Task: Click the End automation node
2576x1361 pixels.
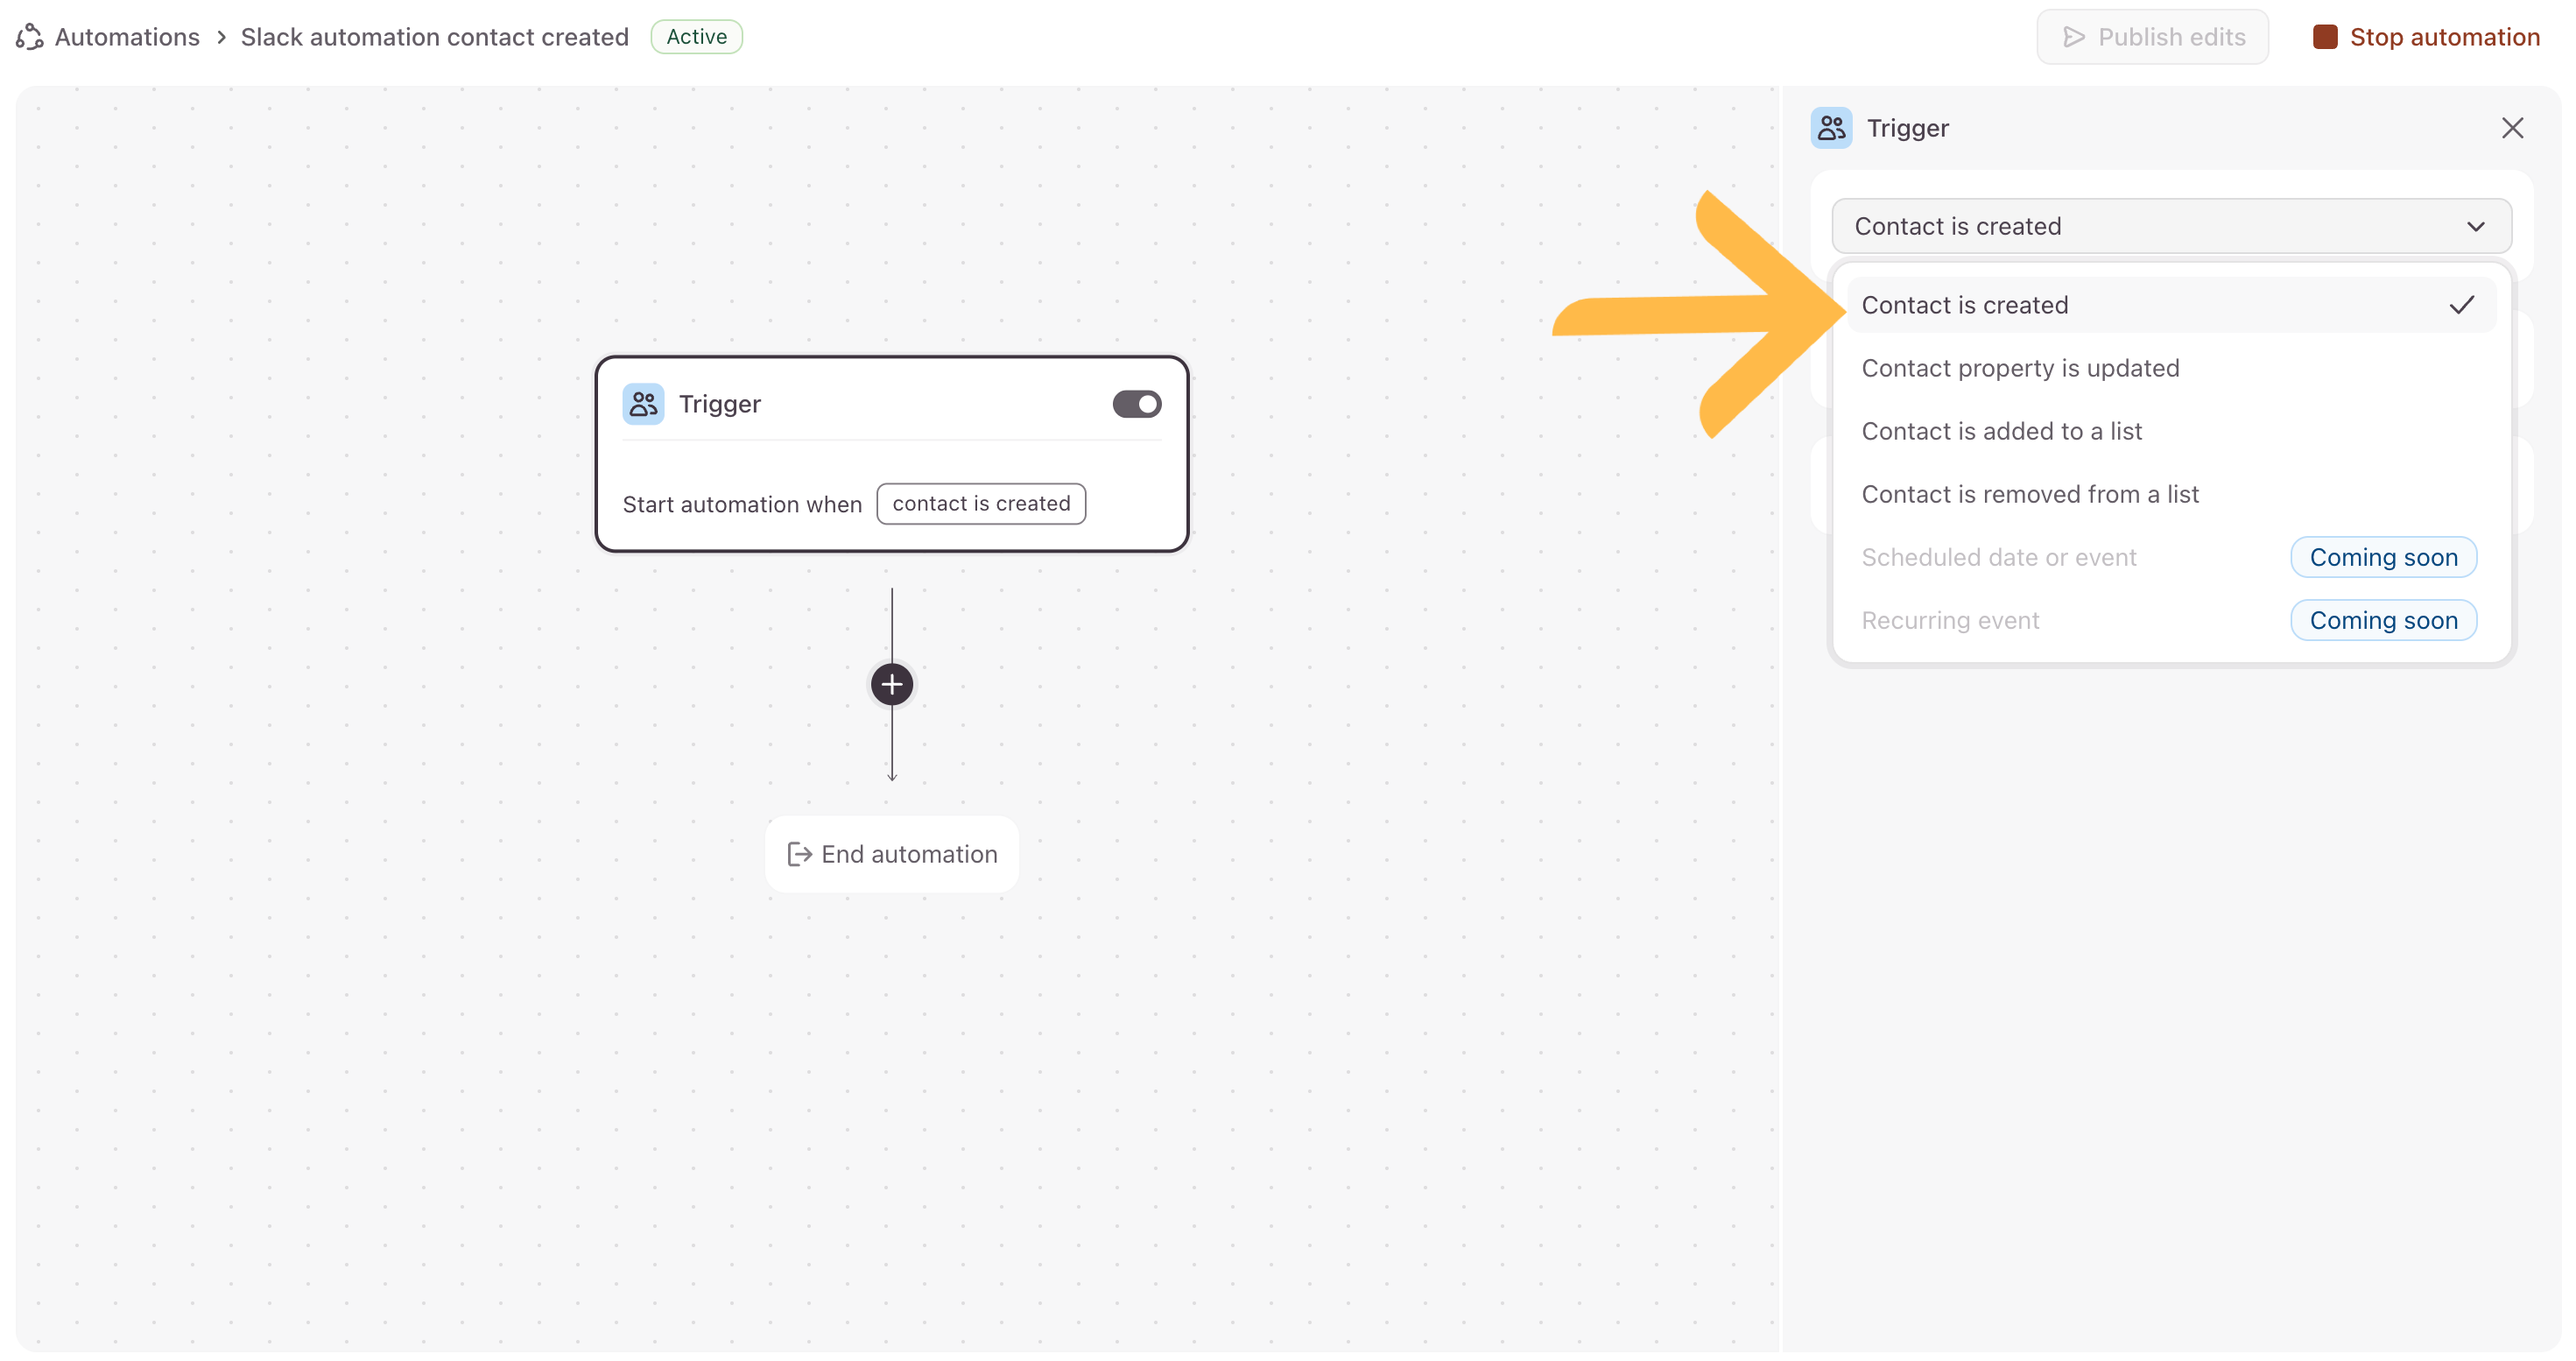Action: (x=891, y=854)
